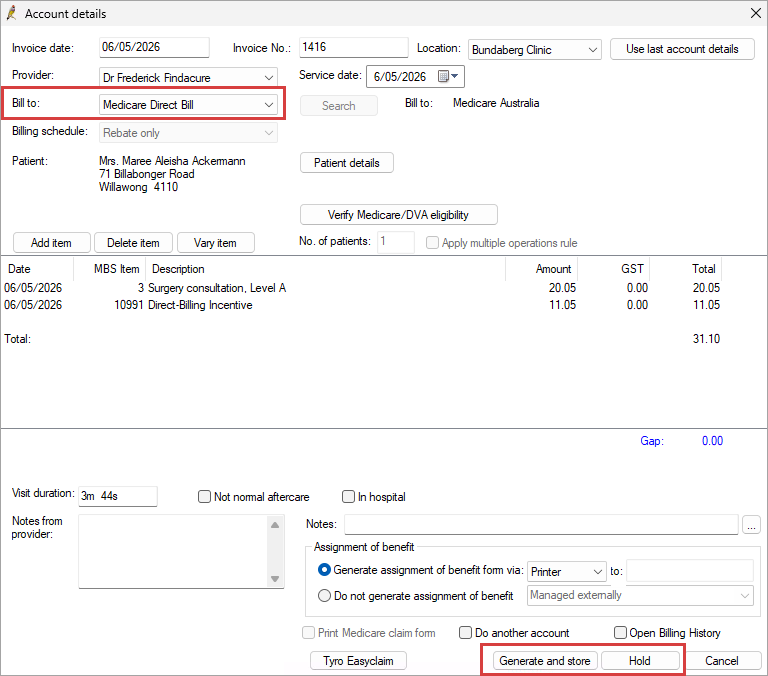Viewport: 768px width, 676px height.
Task: Click the Invoice date field
Action: 154,47
